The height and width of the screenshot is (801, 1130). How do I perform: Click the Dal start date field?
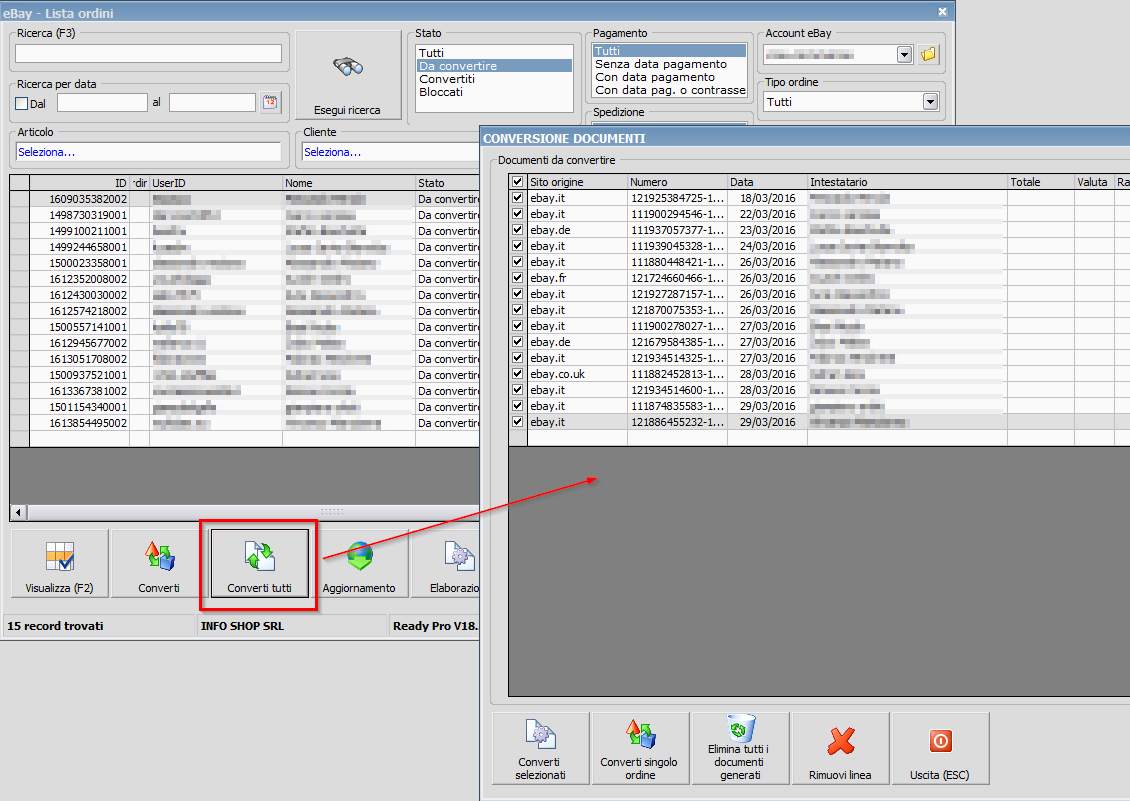102,102
